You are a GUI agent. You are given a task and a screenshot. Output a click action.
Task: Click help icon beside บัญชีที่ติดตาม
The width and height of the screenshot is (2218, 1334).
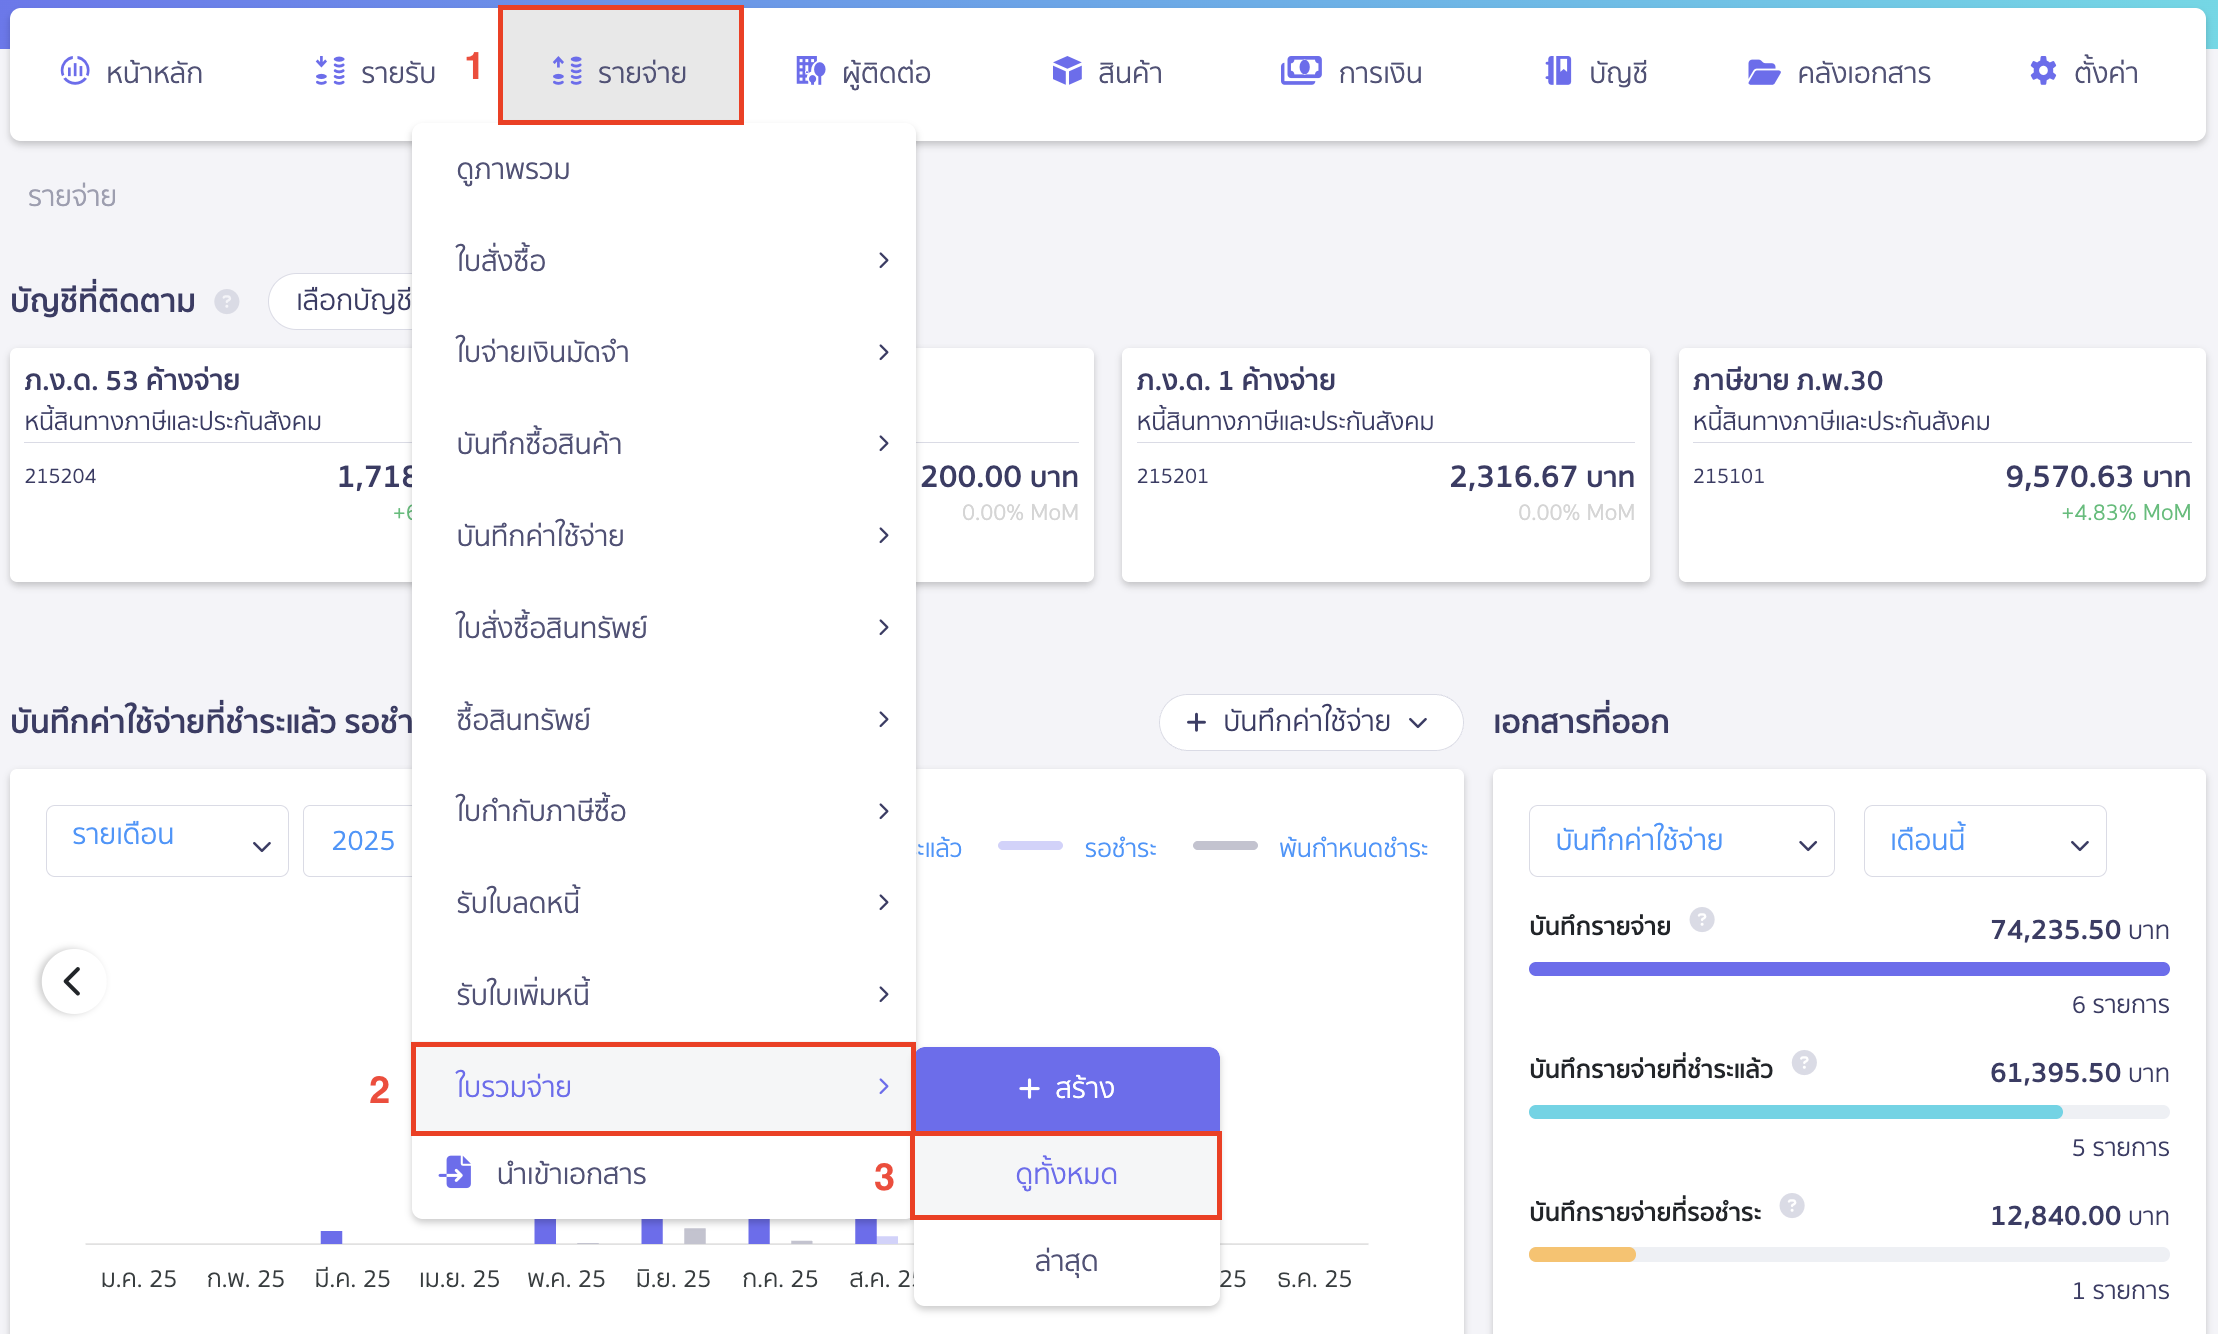tap(227, 301)
